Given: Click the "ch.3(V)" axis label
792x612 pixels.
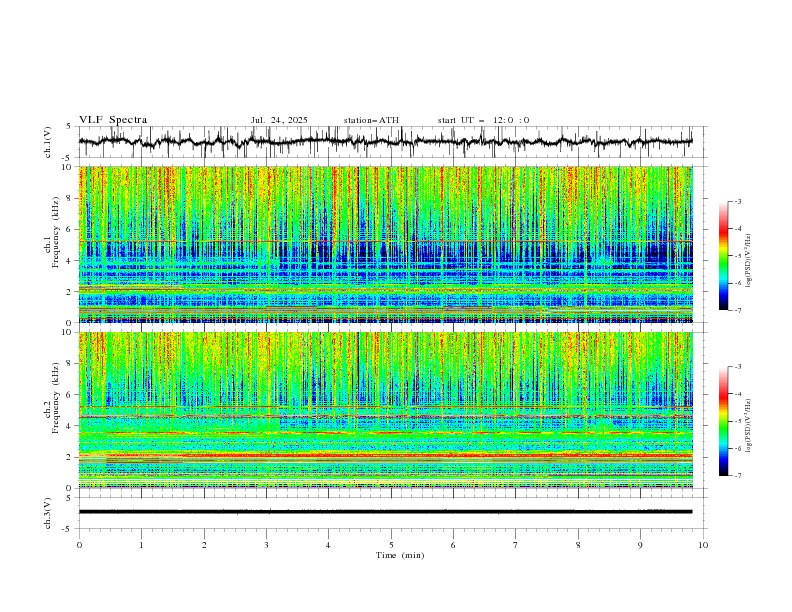Looking at the screenshot, I should (x=48, y=513).
